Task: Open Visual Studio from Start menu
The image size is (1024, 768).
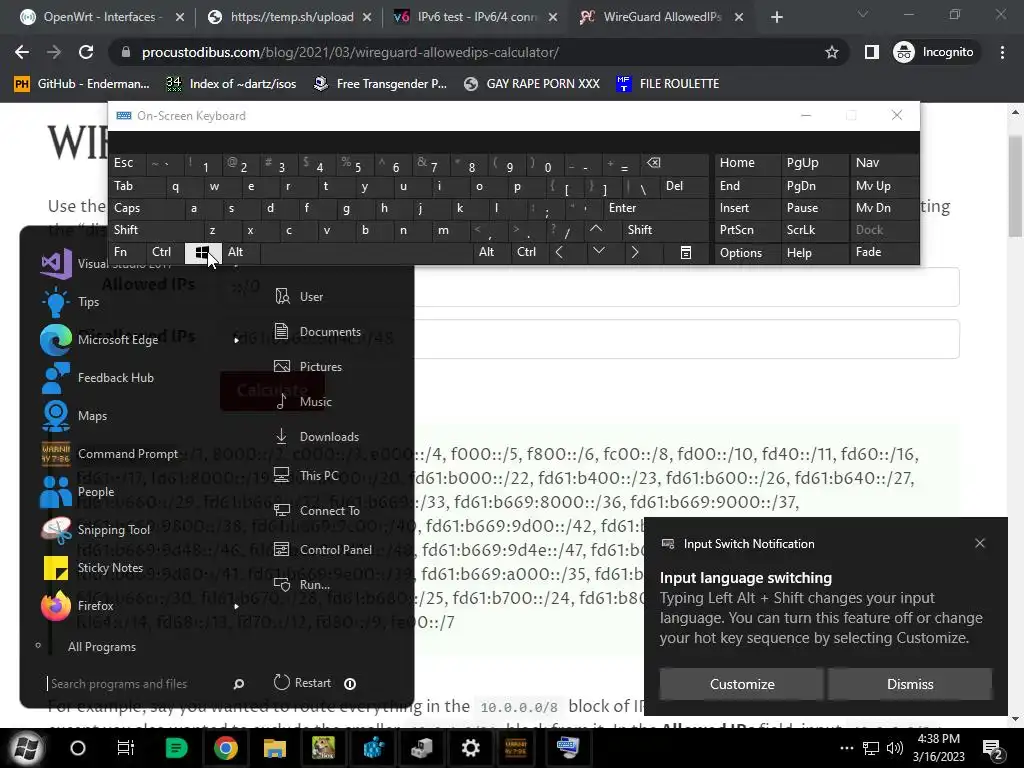Action: [108, 264]
